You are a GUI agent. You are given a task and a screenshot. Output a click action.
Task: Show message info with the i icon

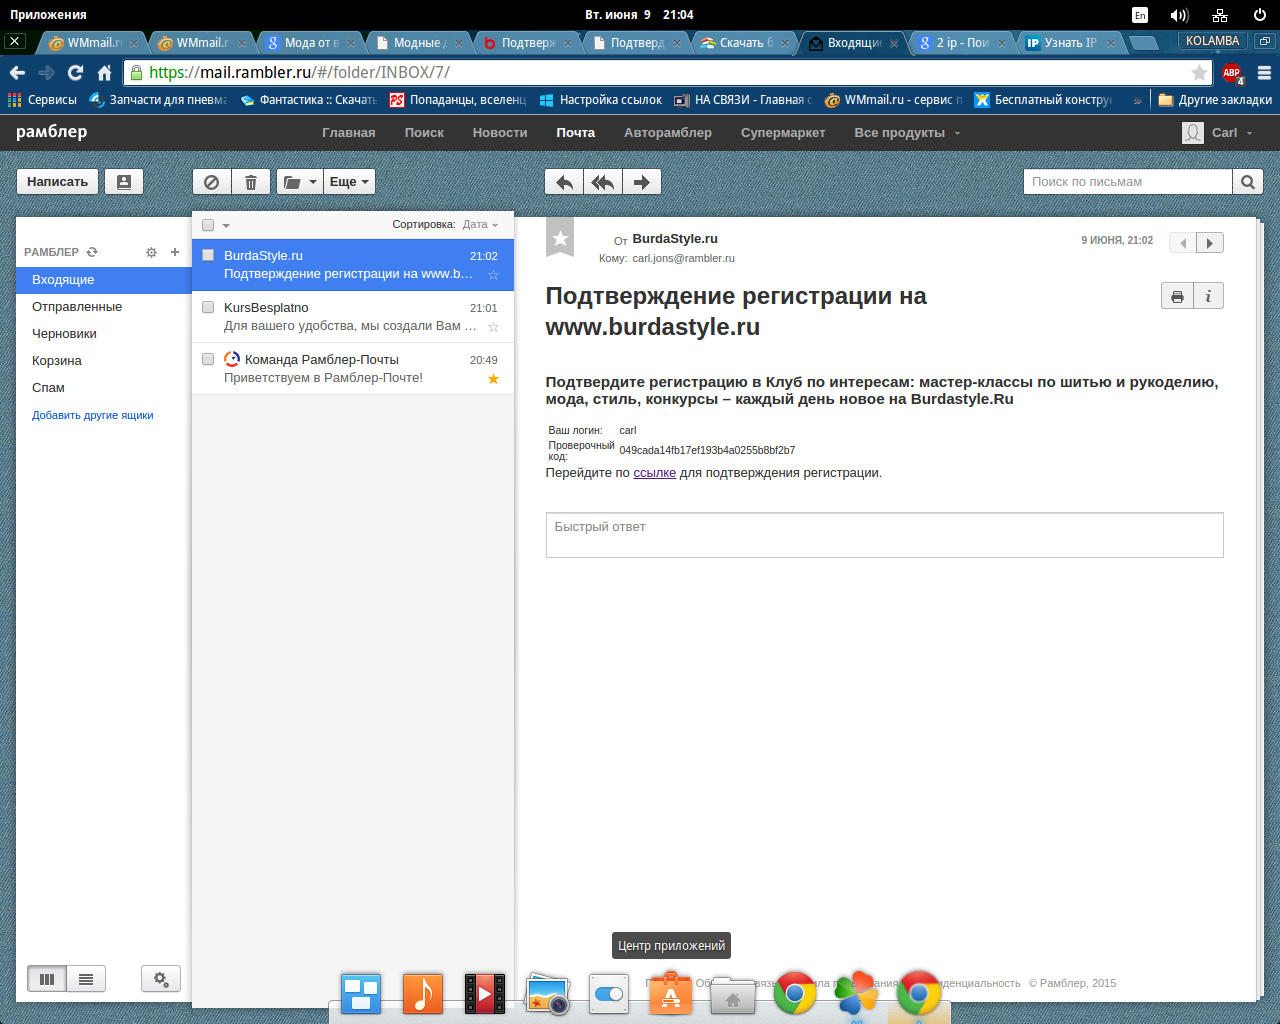1208,296
